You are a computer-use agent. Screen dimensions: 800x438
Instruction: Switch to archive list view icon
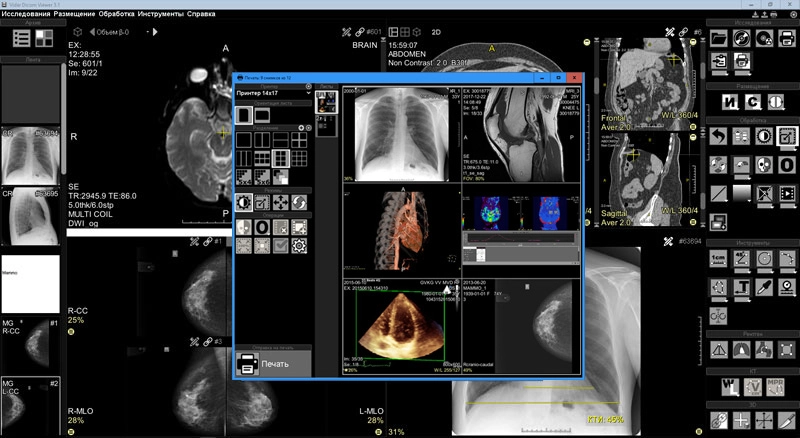click(x=22, y=38)
